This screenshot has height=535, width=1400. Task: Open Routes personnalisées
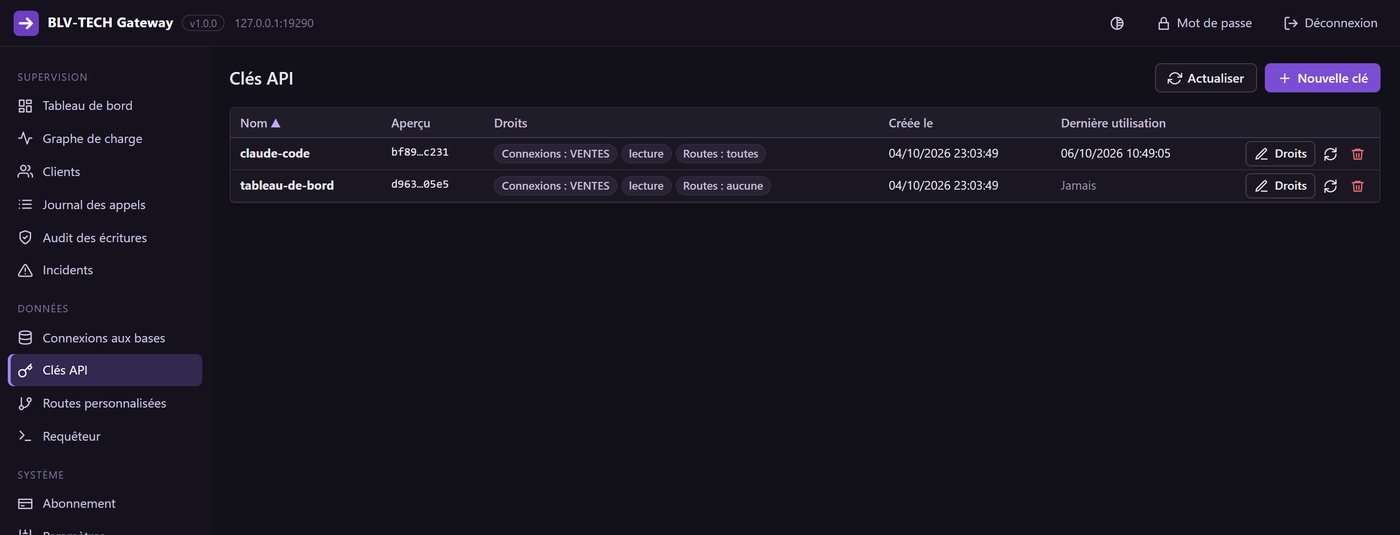105,403
